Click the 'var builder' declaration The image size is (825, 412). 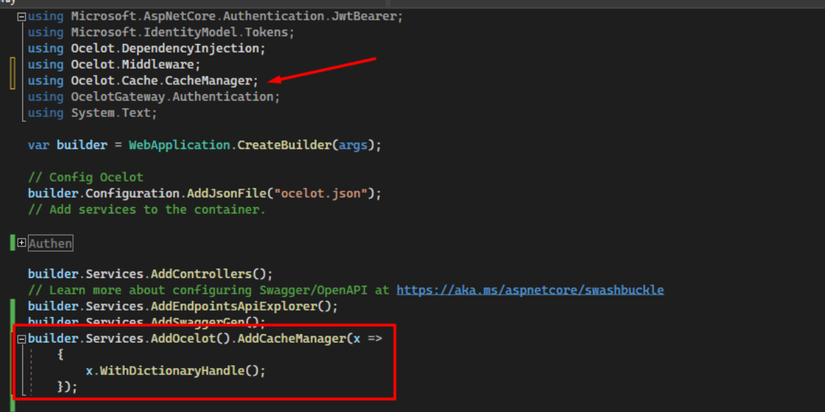click(67, 145)
